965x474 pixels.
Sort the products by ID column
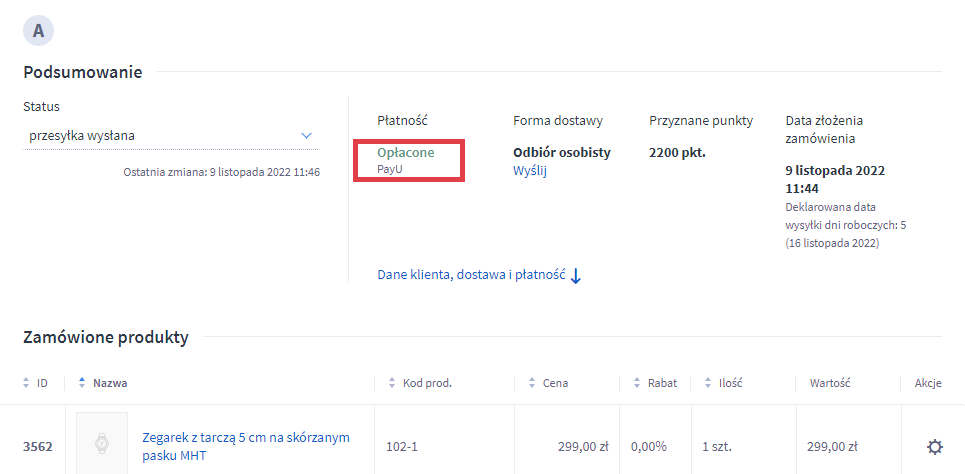coord(36,383)
